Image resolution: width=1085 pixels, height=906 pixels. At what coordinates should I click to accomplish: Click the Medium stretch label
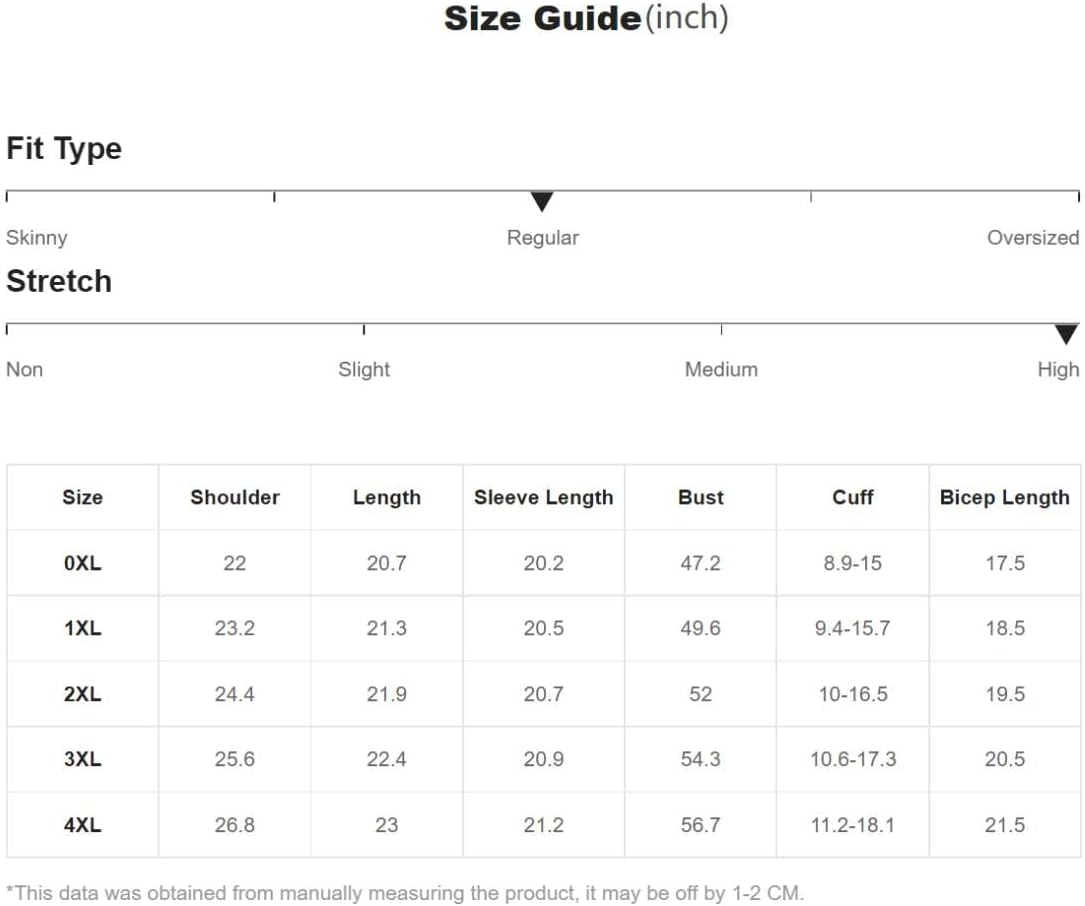click(x=721, y=370)
